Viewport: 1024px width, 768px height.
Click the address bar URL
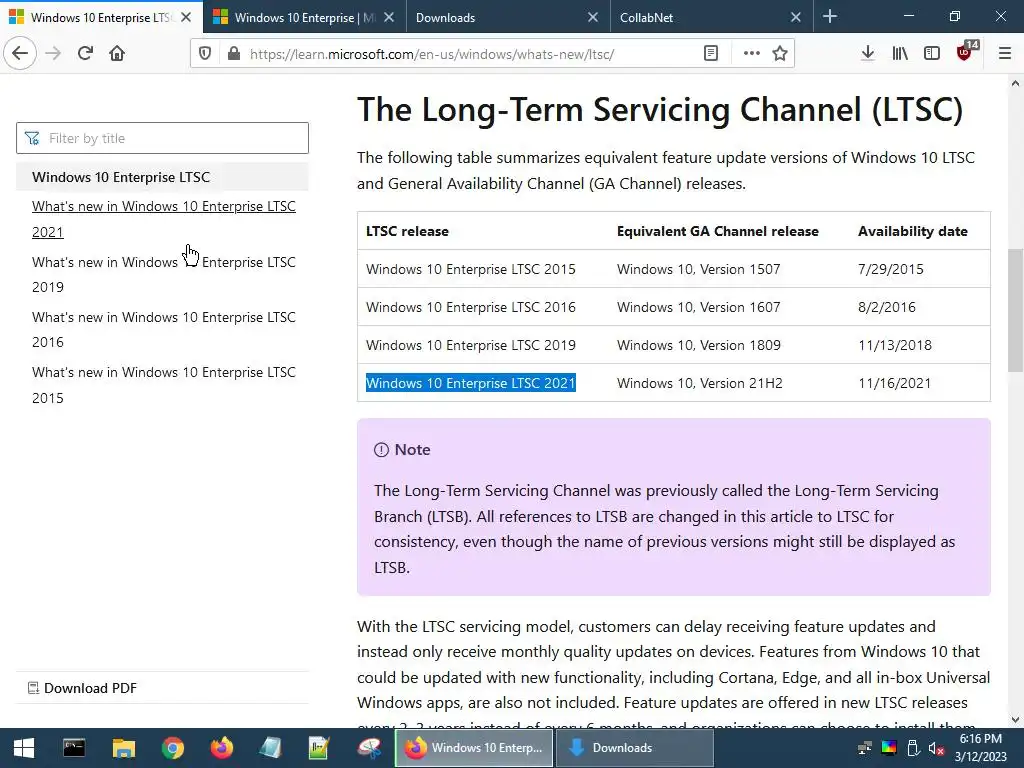coord(431,54)
